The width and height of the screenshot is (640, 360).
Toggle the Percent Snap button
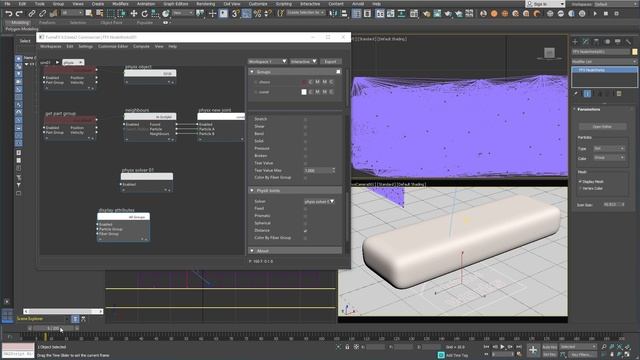[257, 14]
